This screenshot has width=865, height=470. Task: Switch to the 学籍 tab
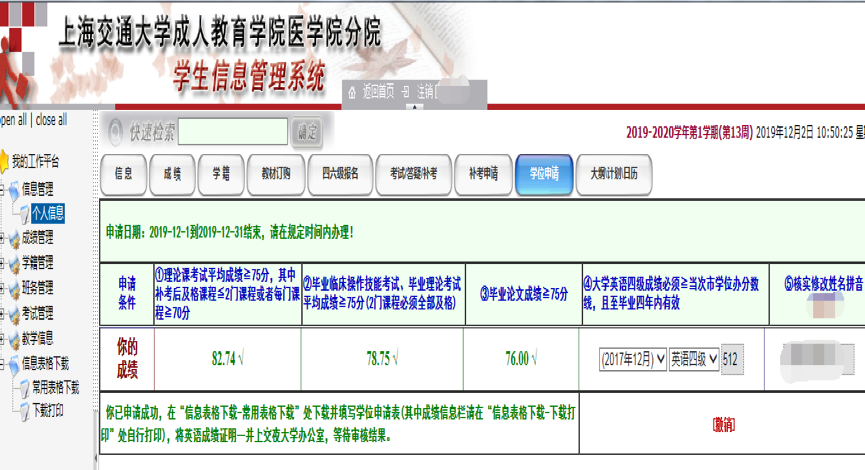click(221, 174)
